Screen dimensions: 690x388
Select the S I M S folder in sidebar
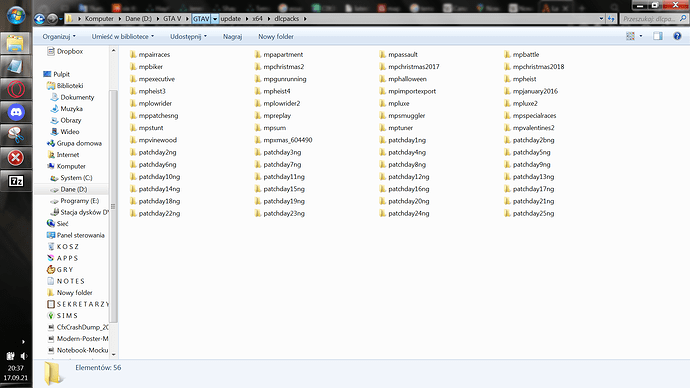click(x=67, y=315)
